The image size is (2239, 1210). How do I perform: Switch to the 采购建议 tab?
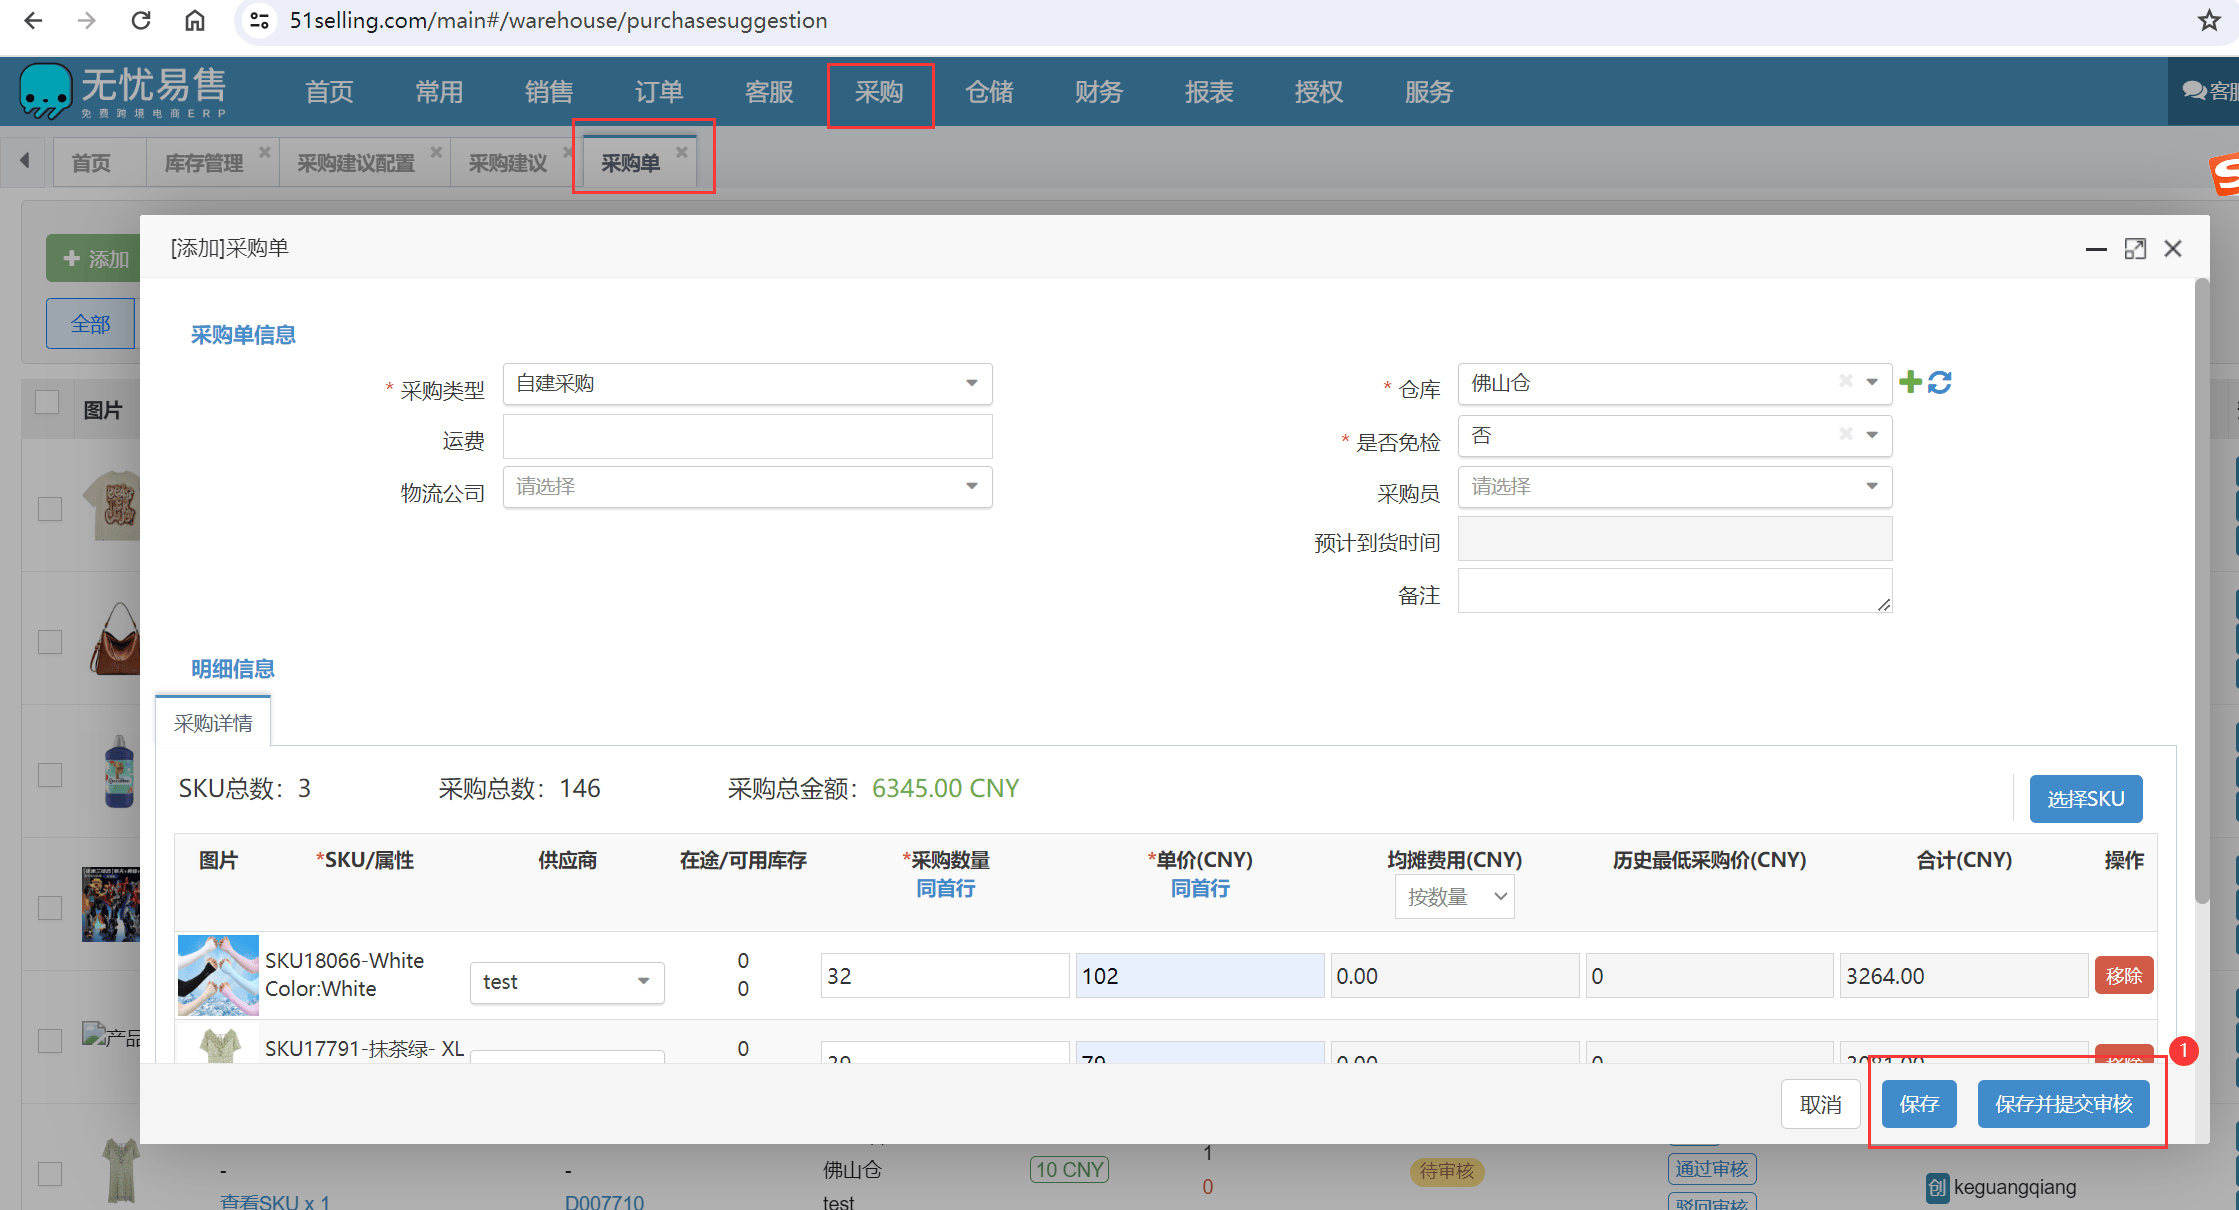(x=508, y=163)
